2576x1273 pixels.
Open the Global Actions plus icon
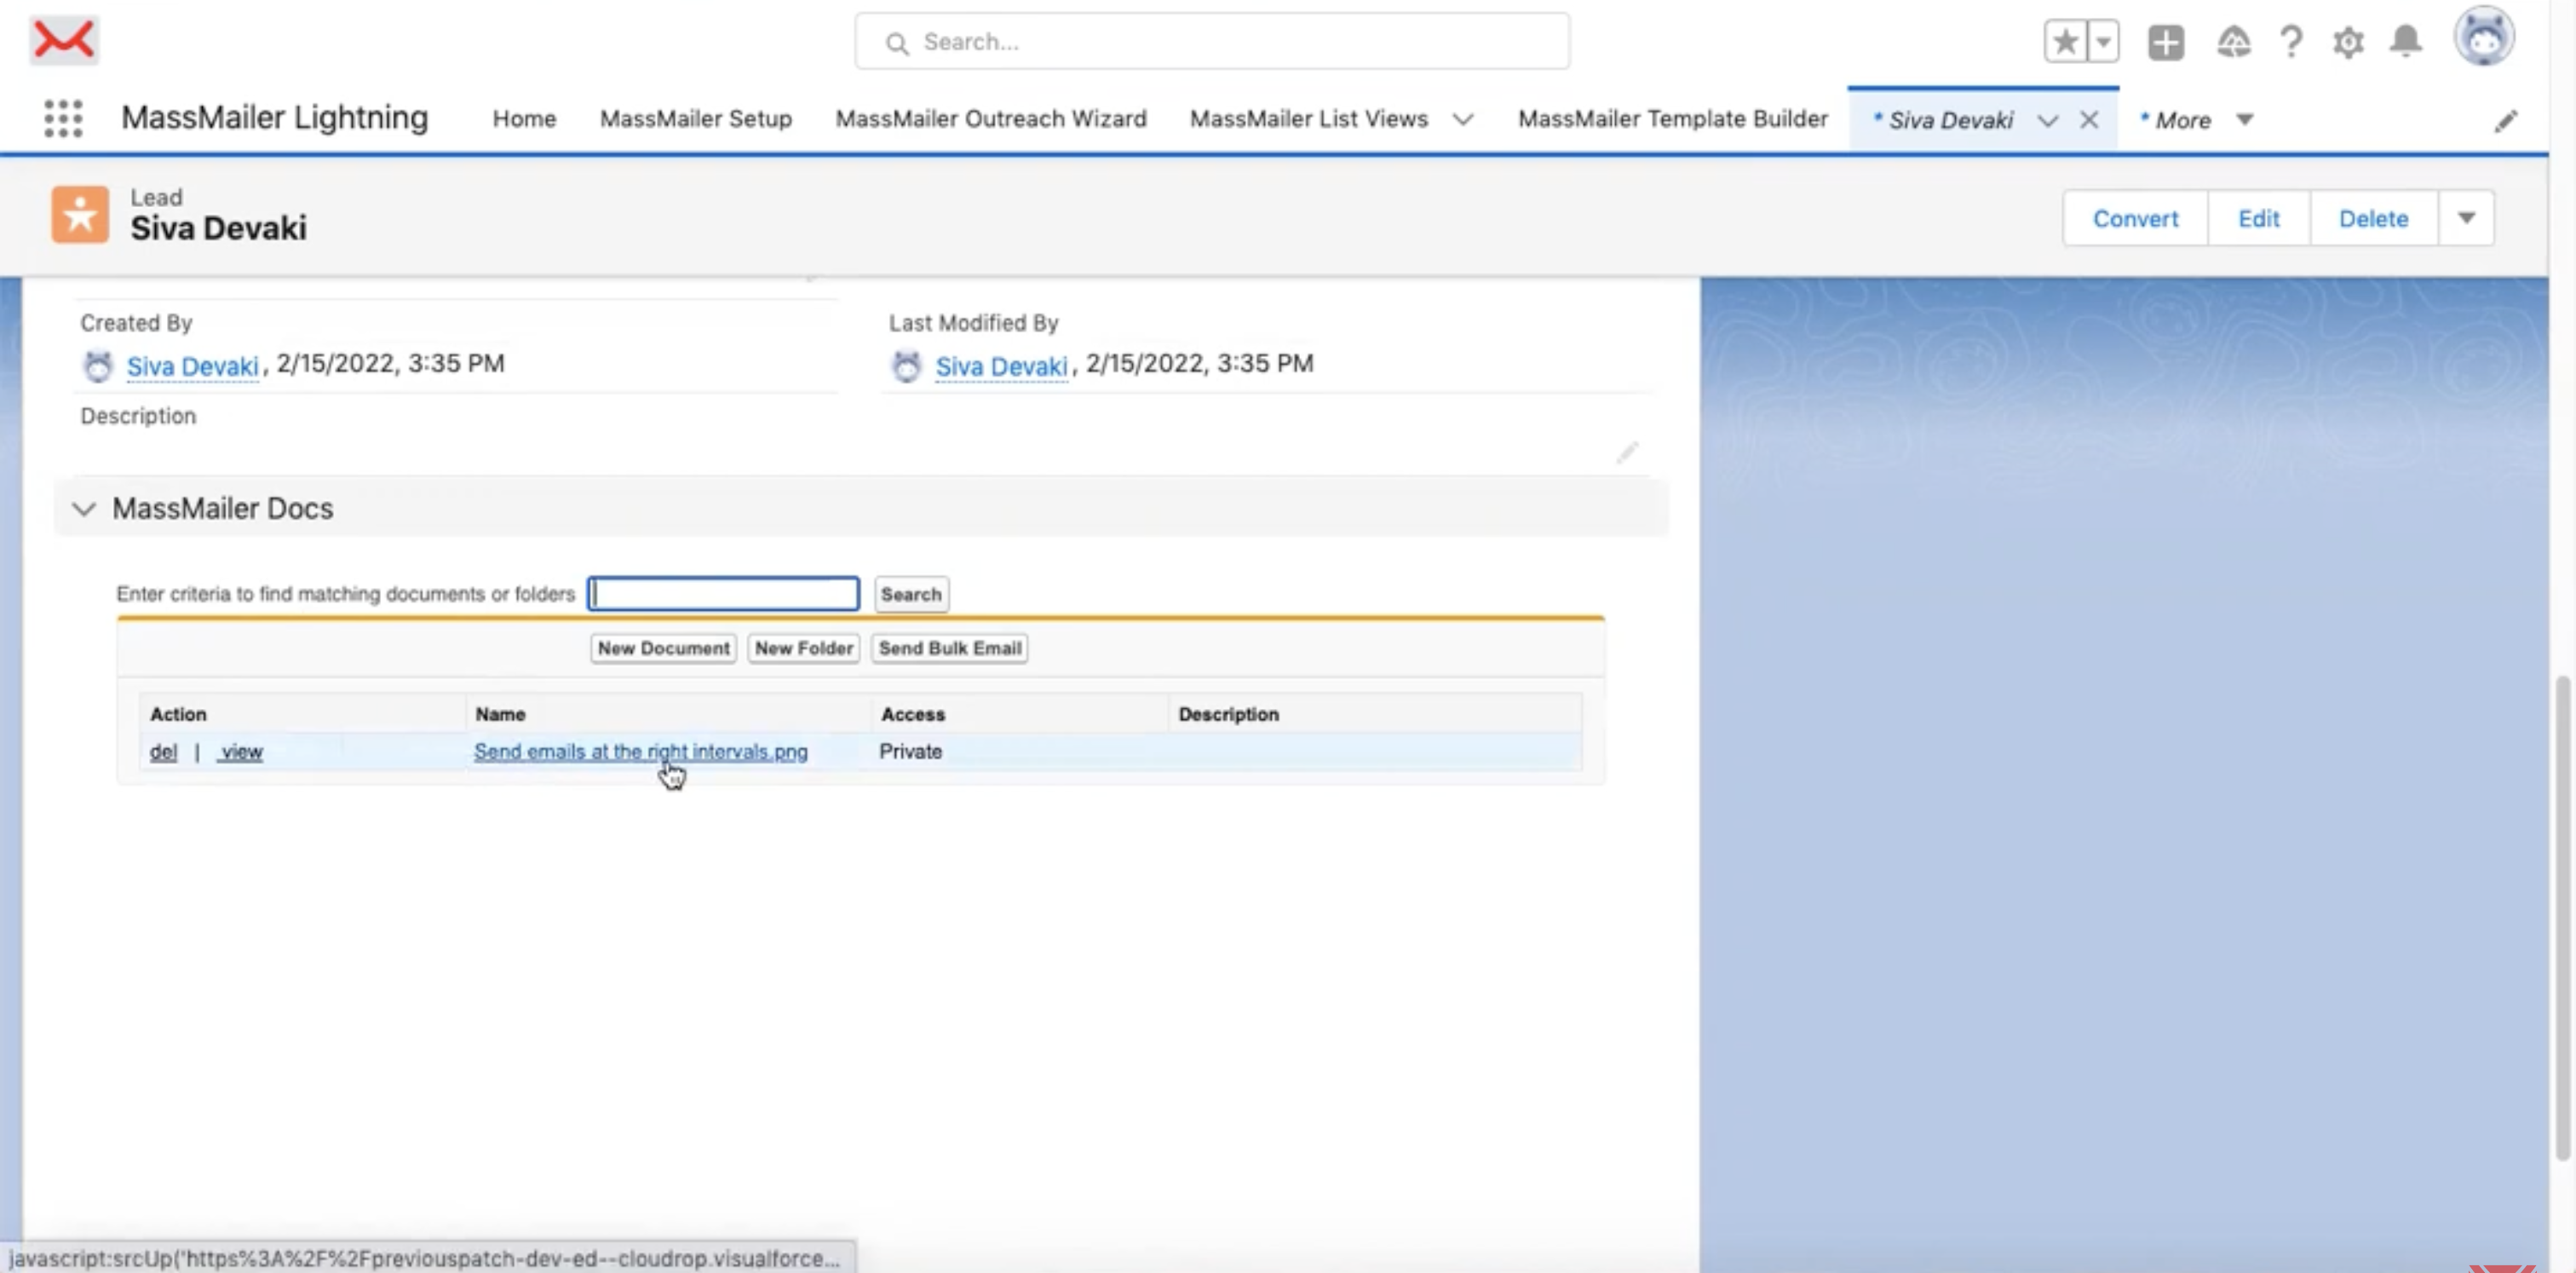pos(2165,42)
